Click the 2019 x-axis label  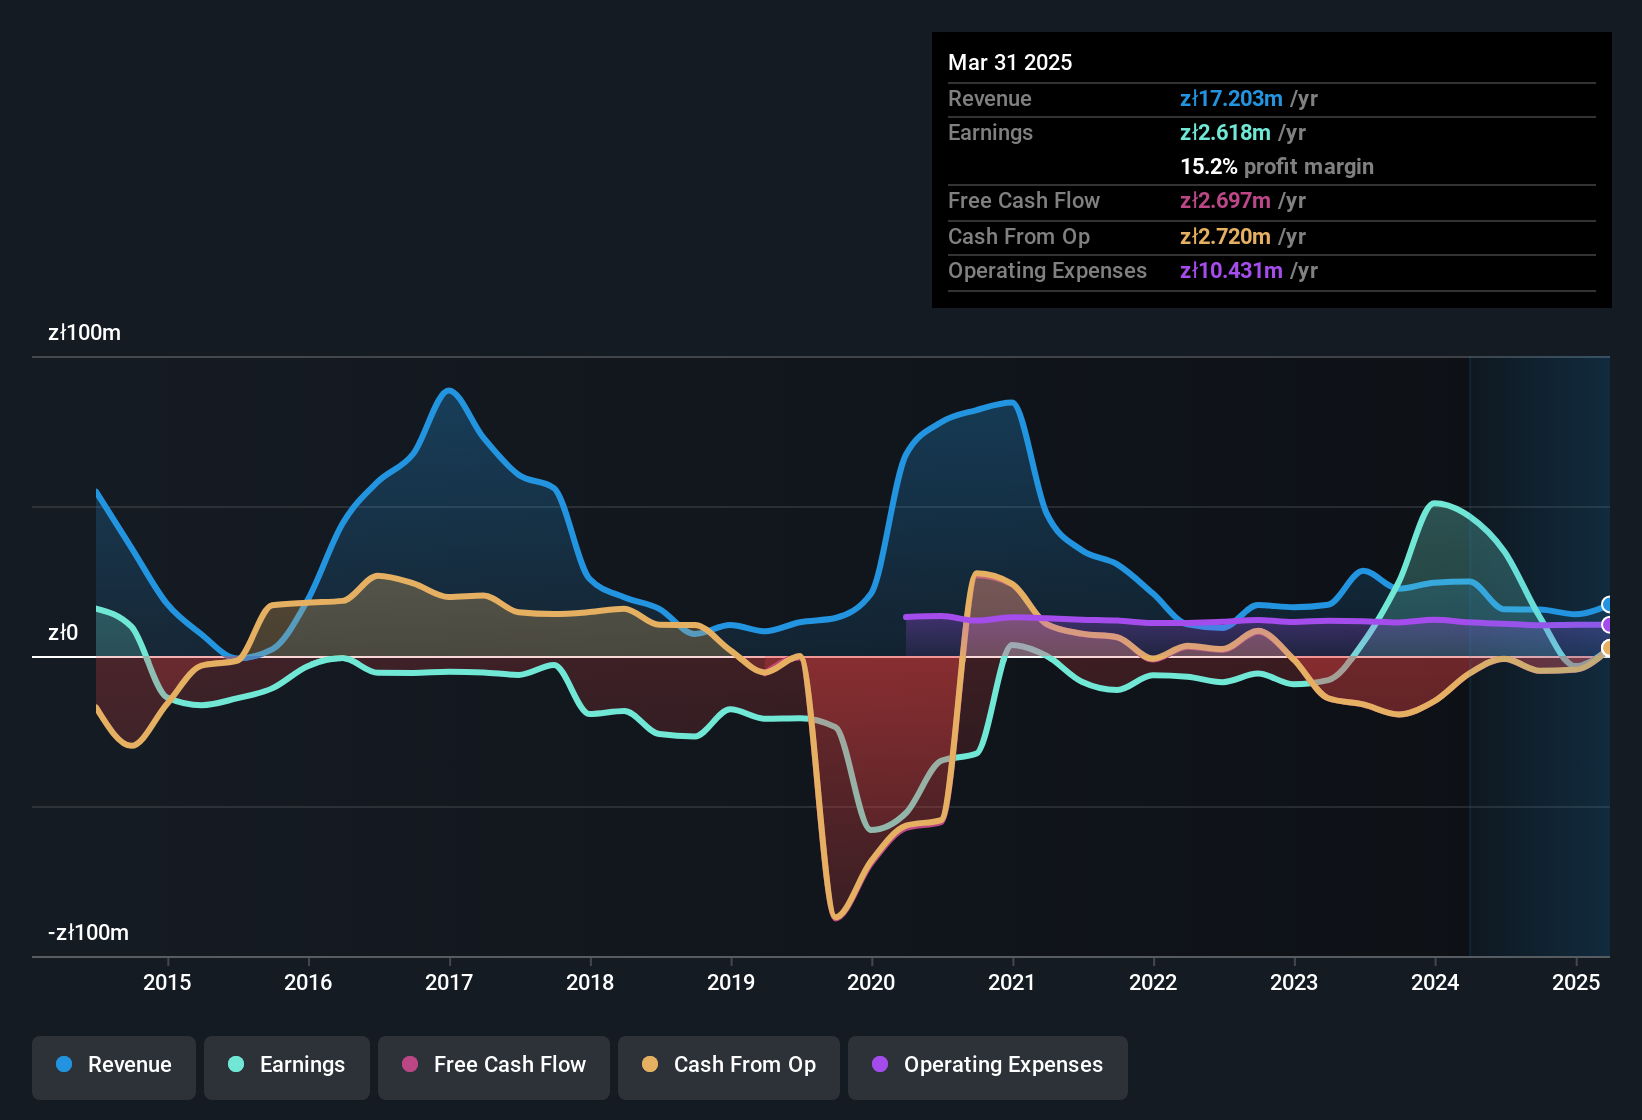tap(731, 982)
